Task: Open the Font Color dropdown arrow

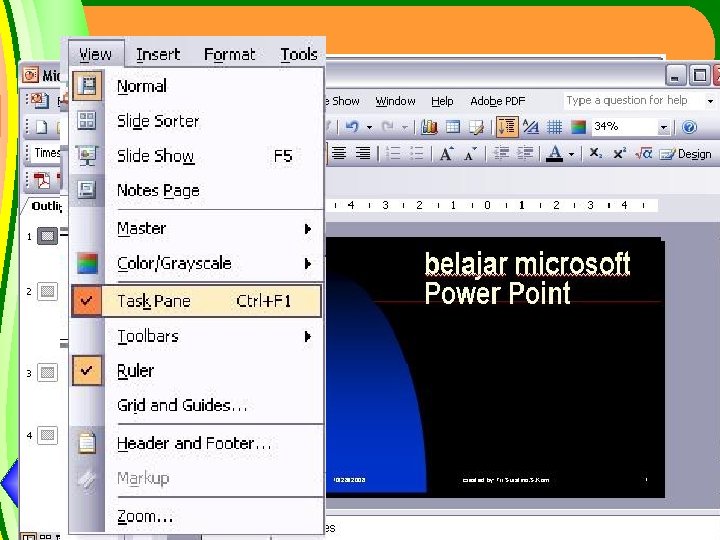Action: point(571,154)
